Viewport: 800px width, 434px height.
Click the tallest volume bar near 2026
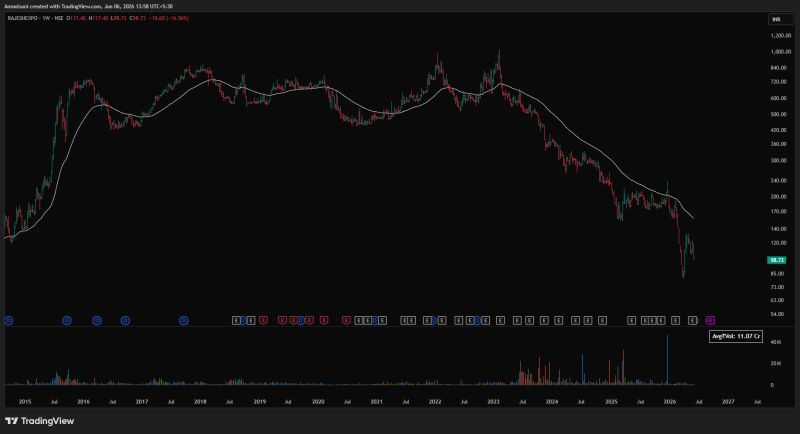point(667,360)
